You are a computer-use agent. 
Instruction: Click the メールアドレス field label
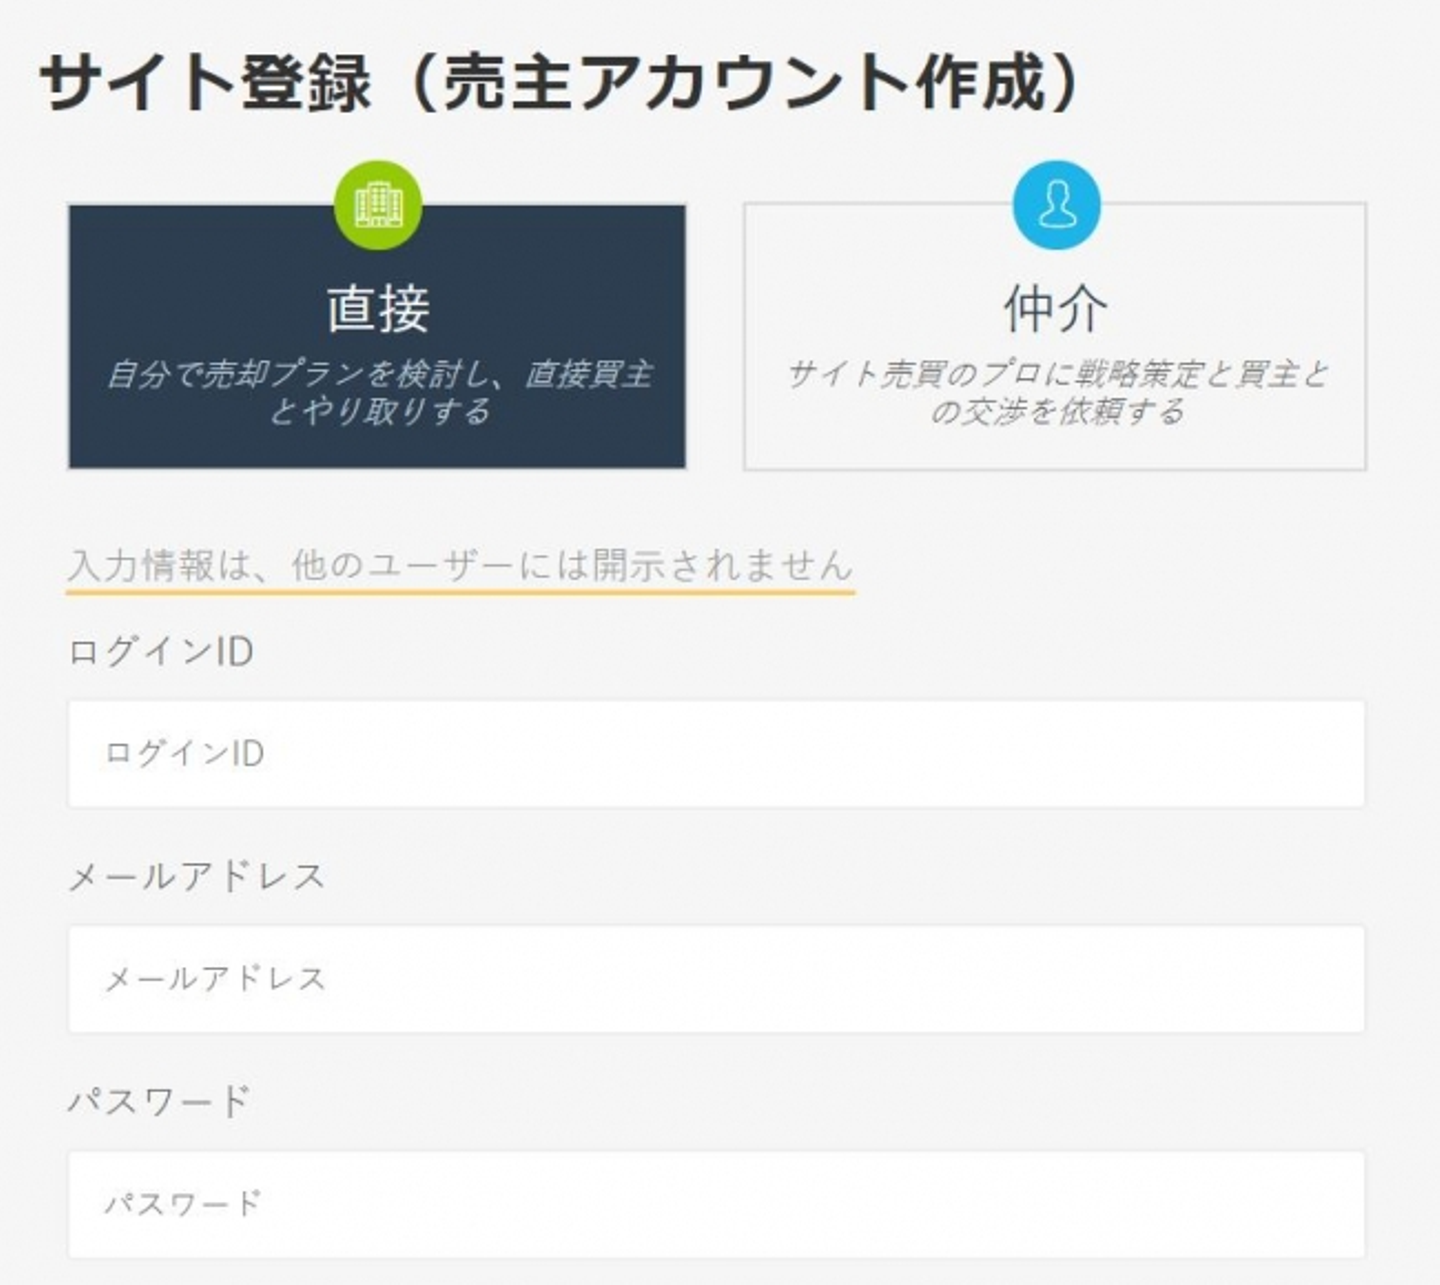pyautogui.click(x=197, y=877)
